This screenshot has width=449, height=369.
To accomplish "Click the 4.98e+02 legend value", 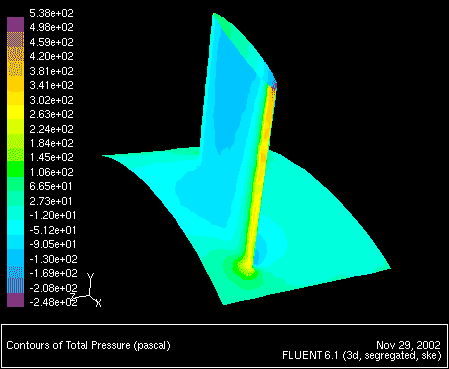I will point(51,27).
